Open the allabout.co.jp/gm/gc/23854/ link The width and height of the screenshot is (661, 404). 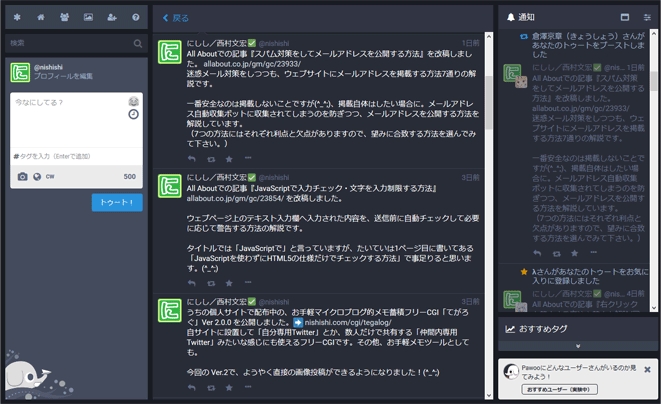pyautogui.click(x=235, y=199)
